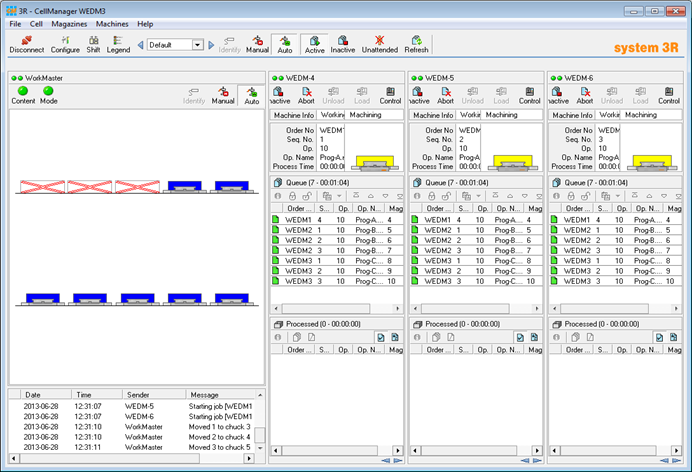Toggle the first view button in WEDM-4 Processed toolbar
The height and width of the screenshot is (472, 692).
tap(380, 337)
